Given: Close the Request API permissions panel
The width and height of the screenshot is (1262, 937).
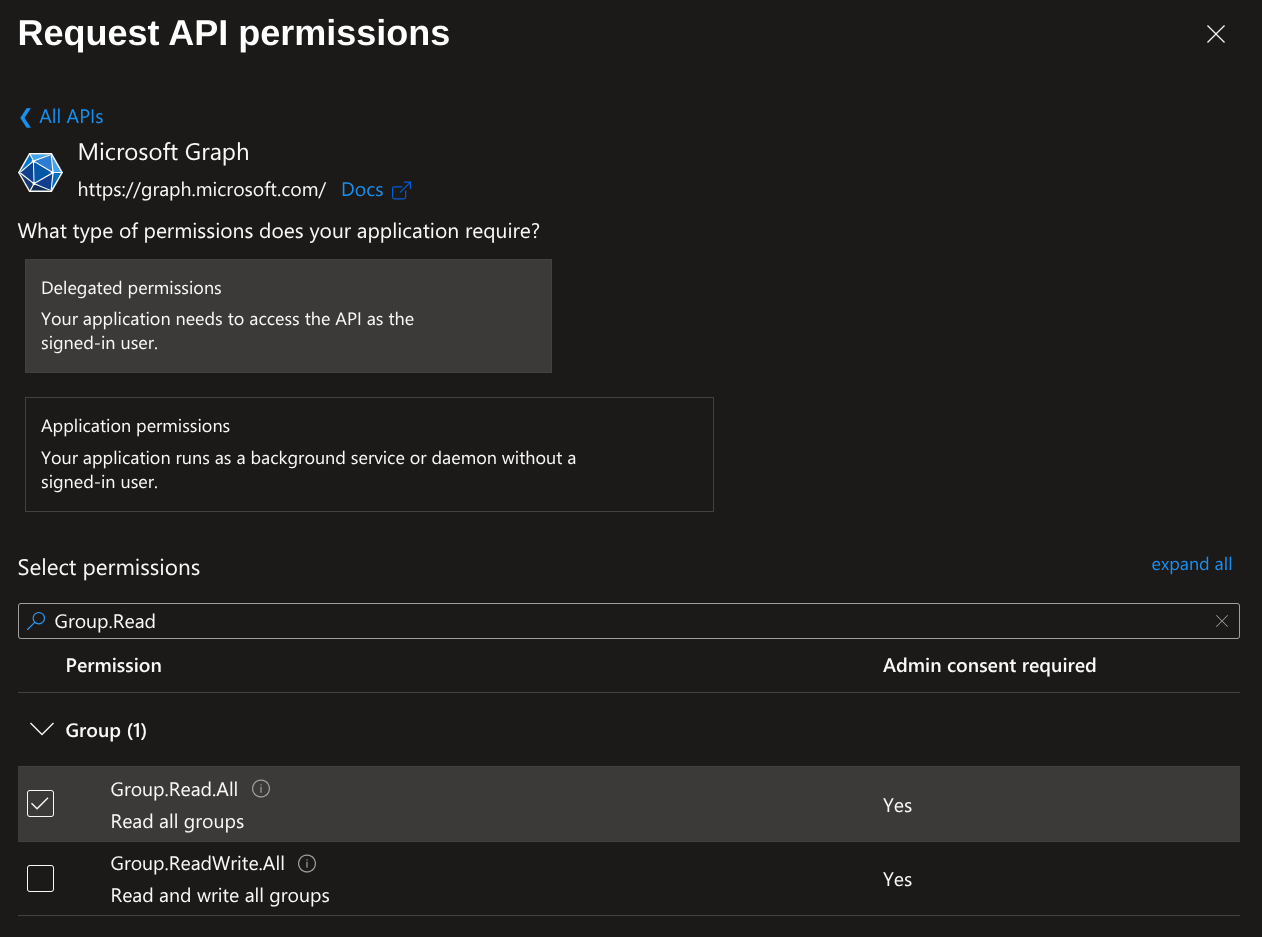Looking at the screenshot, I should click(x=1215, y=35).
